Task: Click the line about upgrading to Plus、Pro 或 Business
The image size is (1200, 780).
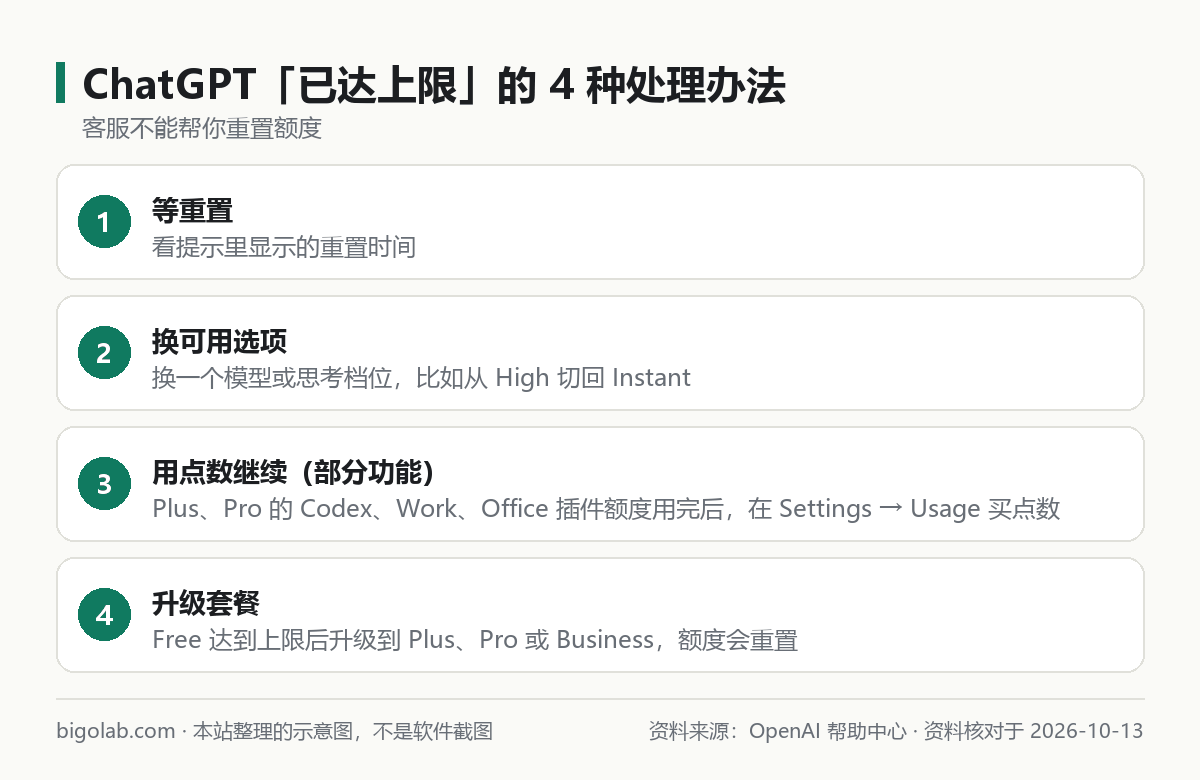Action: pyautogui.click(x=475, y=640)
